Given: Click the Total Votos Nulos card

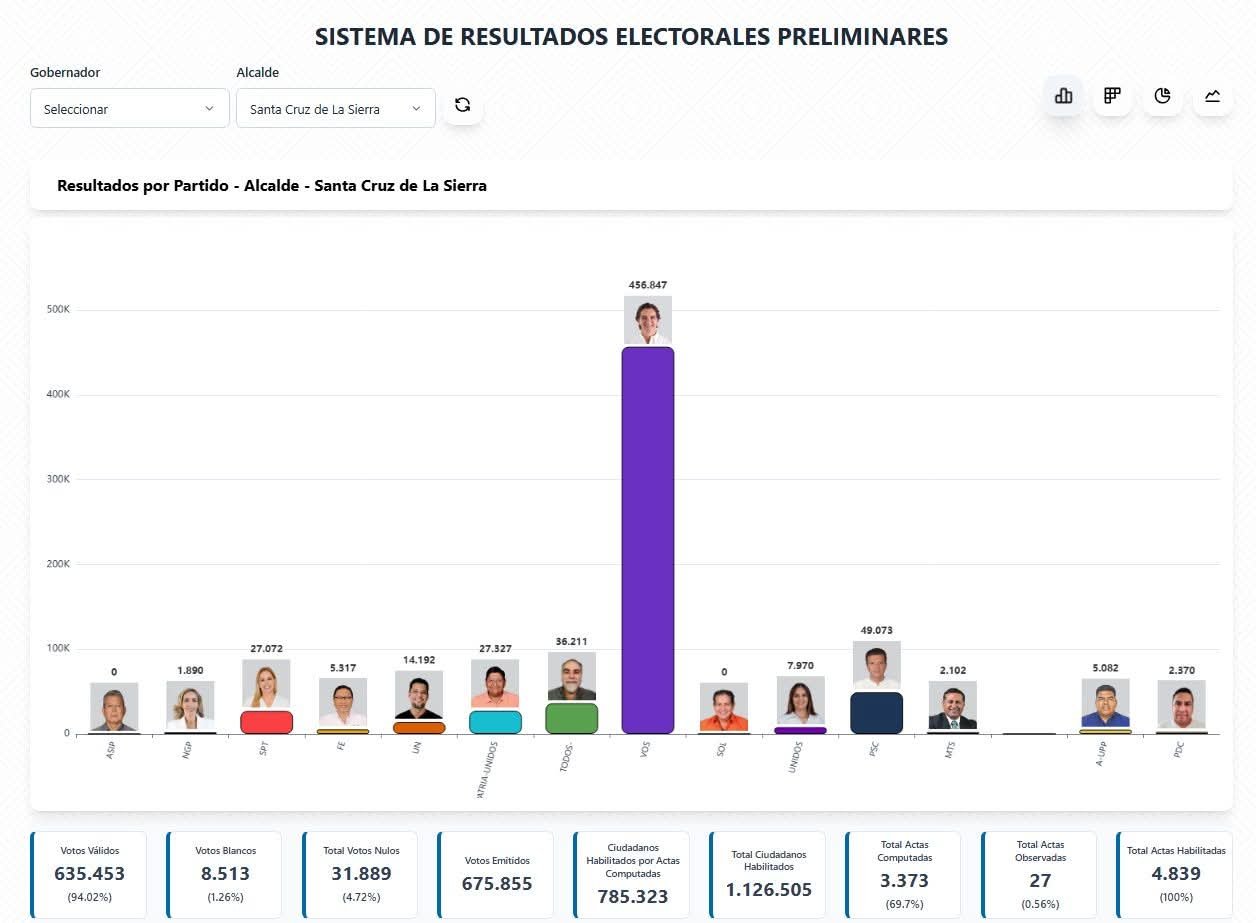Looking at the screenshot, I should coord(361,874).
